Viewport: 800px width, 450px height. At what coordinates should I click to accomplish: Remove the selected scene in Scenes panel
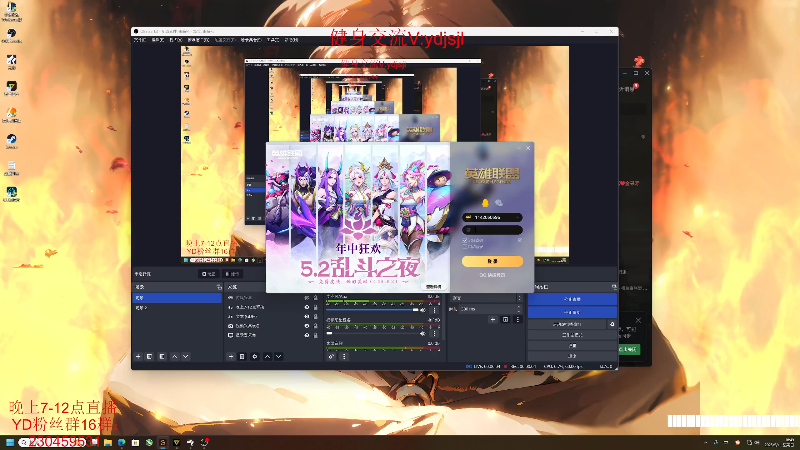point(149,357)
